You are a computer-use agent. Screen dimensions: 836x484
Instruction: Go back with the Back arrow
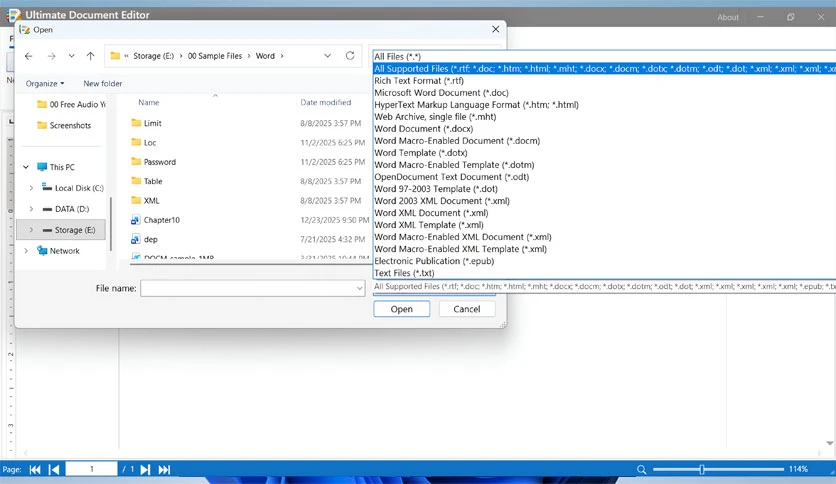click(x=29, y=56)
